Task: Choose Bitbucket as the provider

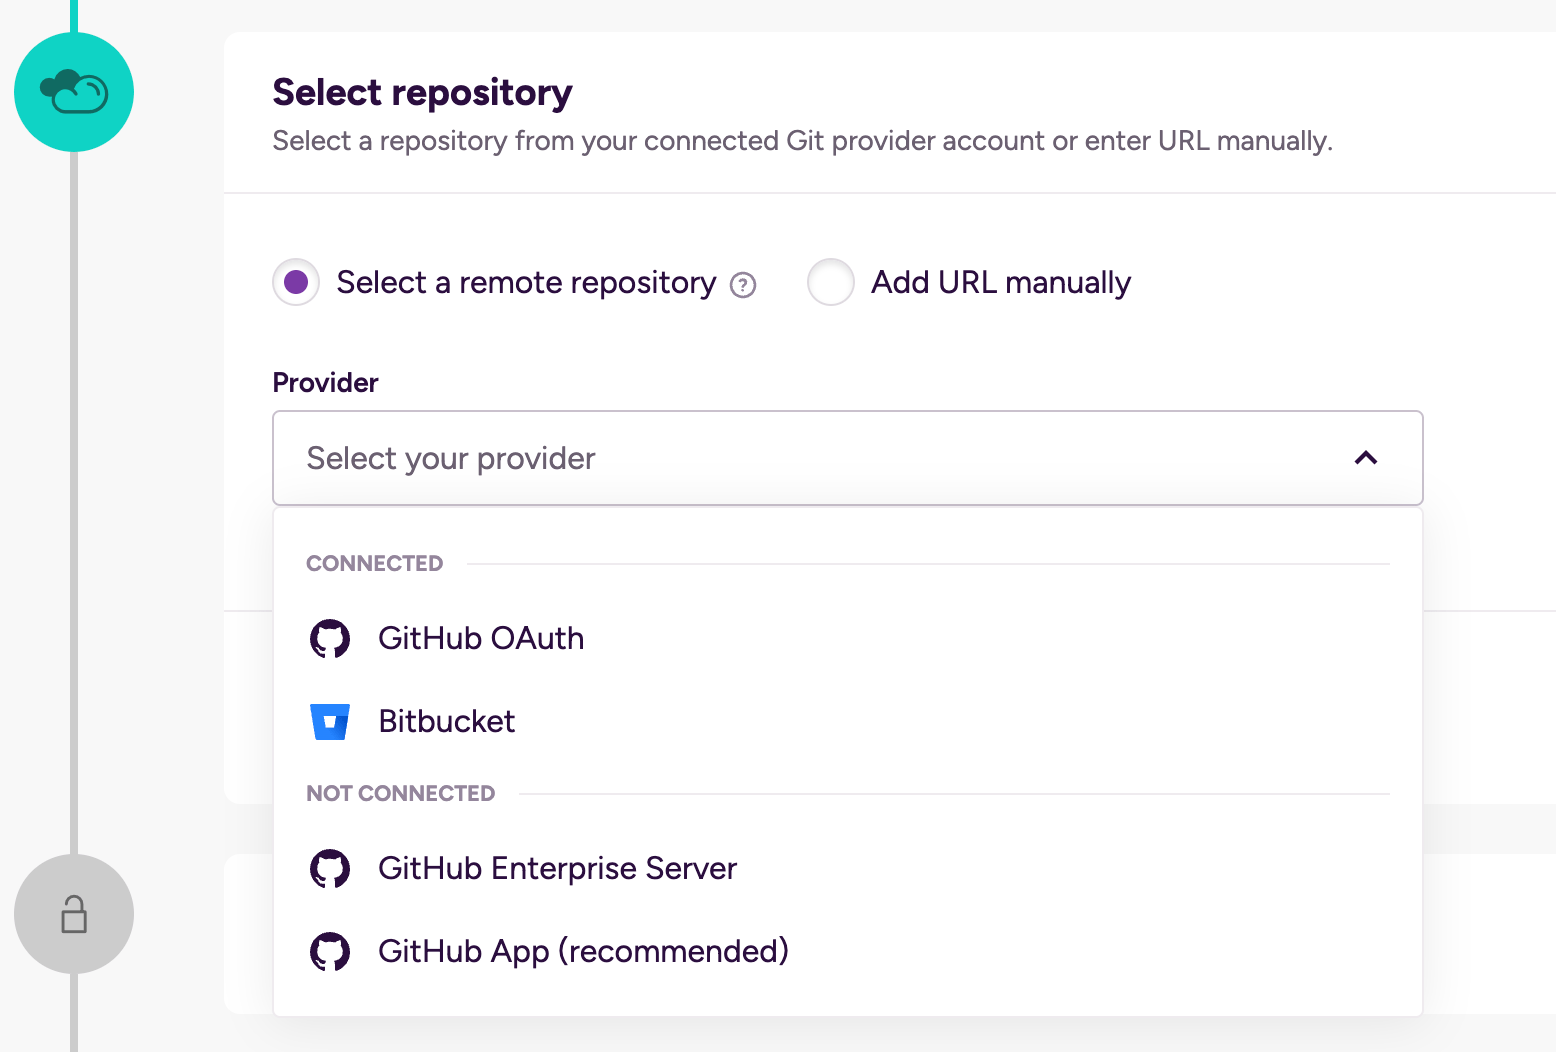Action: [x=447, y=721]
